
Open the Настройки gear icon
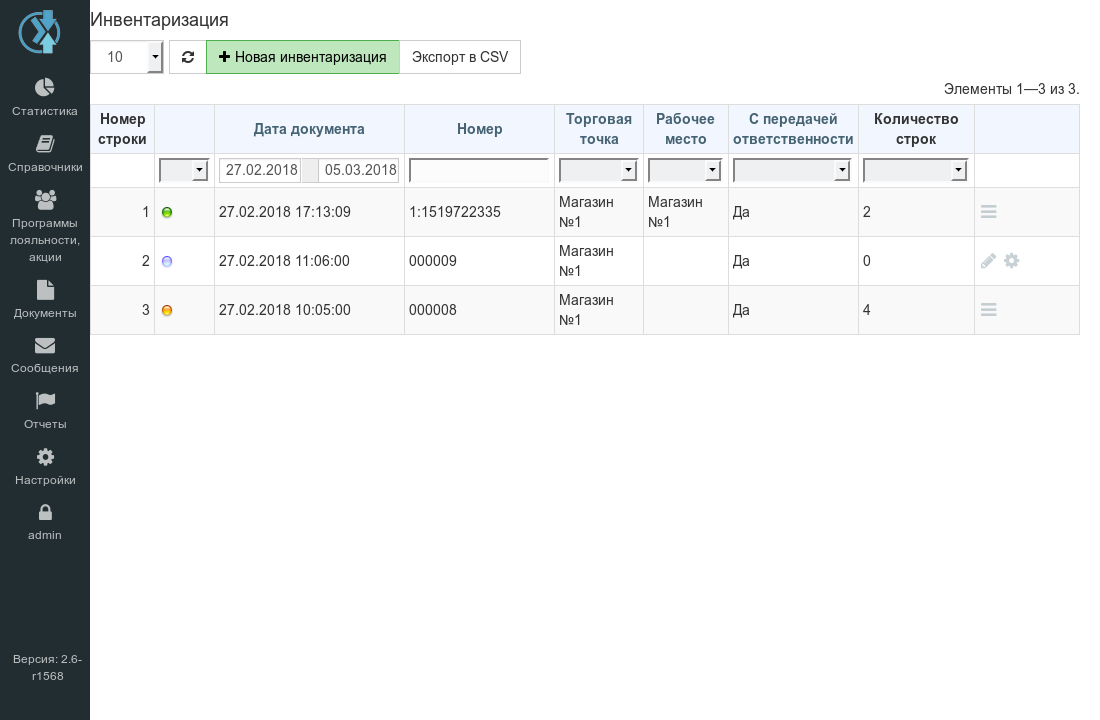45,457
